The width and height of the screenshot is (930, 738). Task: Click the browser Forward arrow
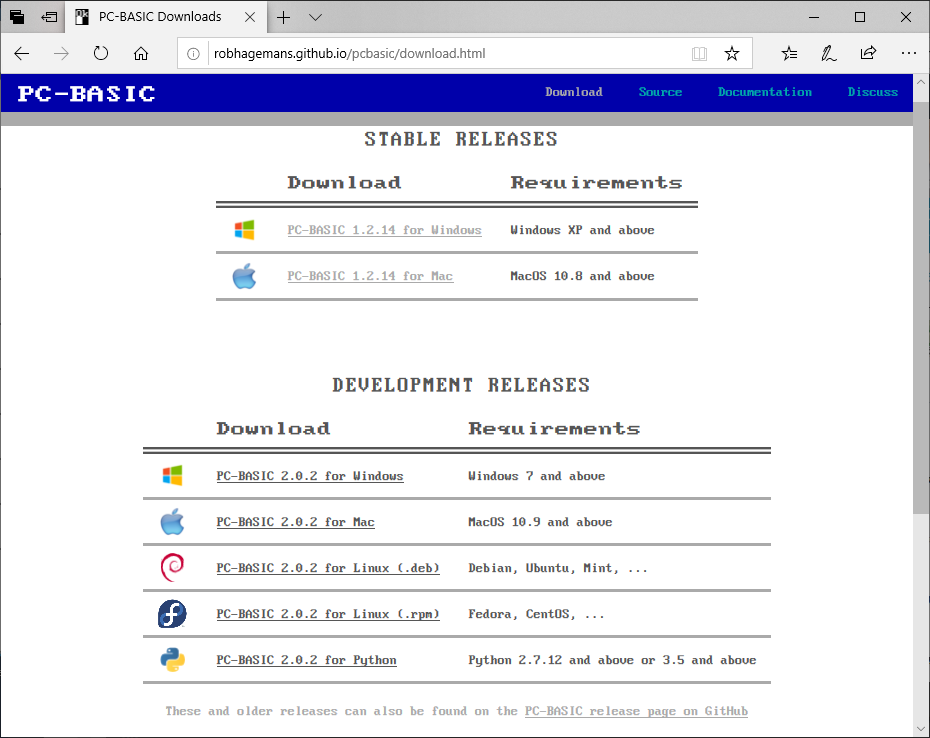[x=61, y=53]
